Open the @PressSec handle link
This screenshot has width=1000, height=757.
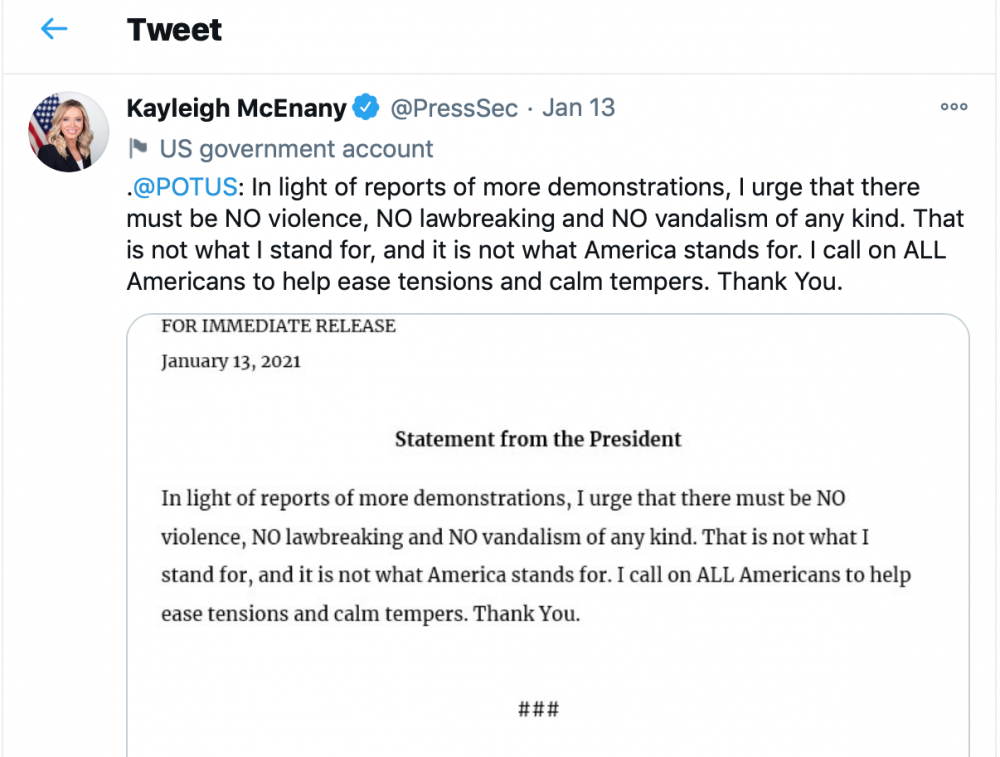click(x=453, y=108)
